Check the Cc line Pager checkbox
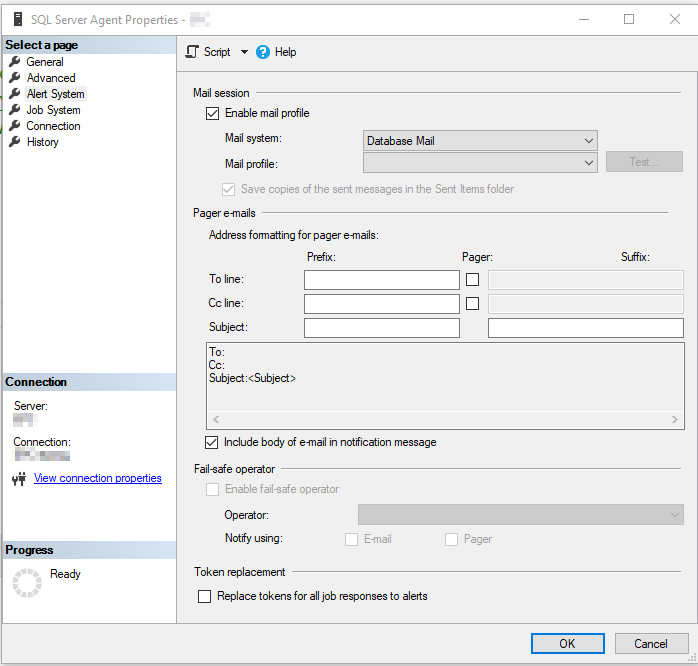Screen dimensions: 698x666 472,304
